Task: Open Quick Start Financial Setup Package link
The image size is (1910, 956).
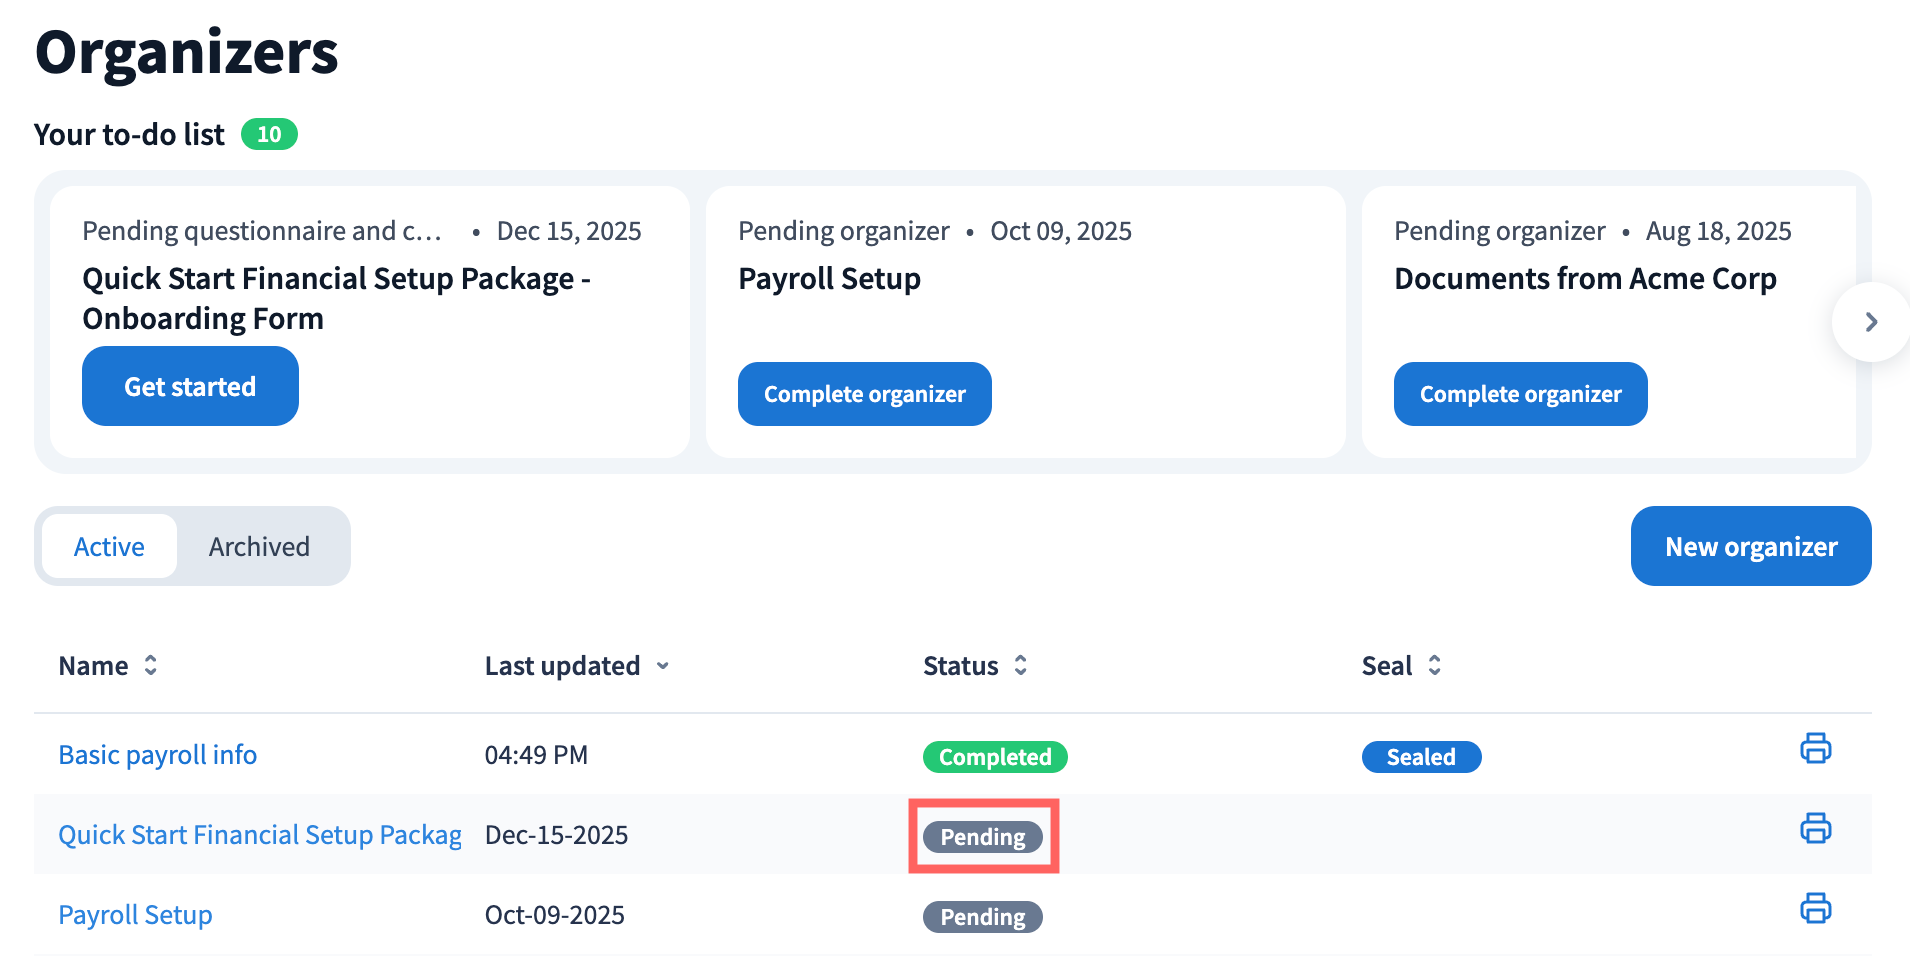Action: point(260,835)
